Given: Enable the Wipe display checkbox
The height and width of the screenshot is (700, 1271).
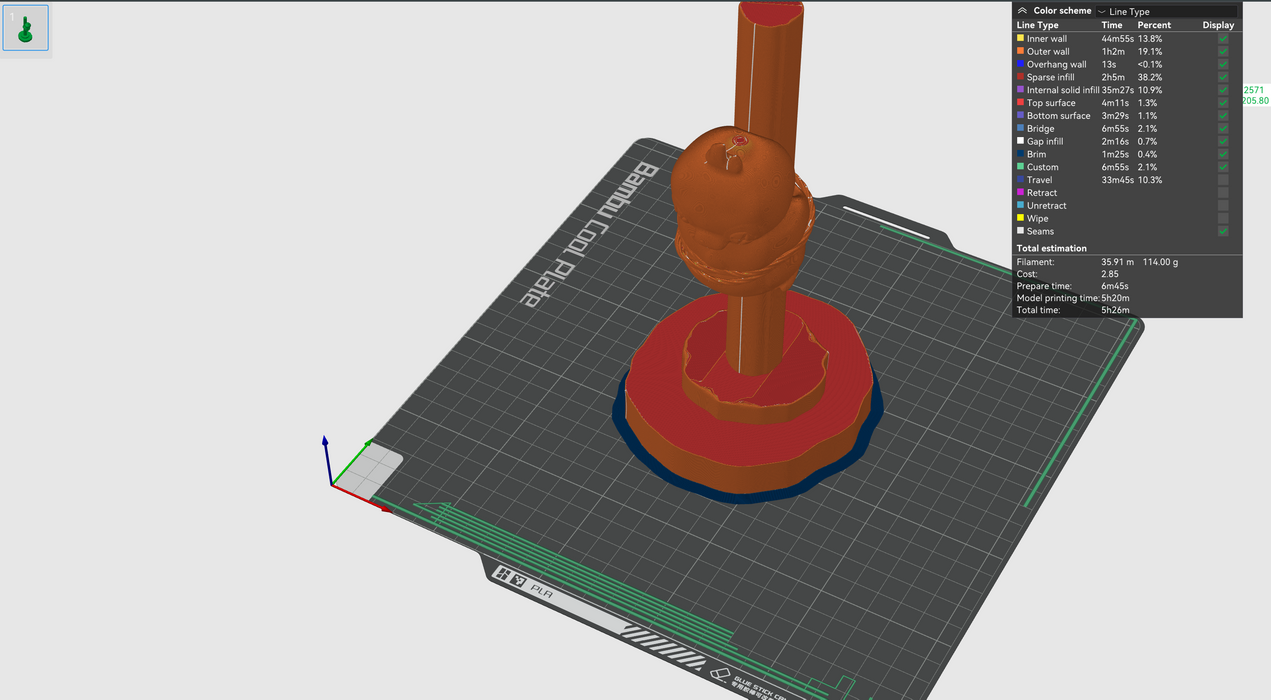Looking at the screenshot, I should pyautogui.click(x=1222, y=218).
